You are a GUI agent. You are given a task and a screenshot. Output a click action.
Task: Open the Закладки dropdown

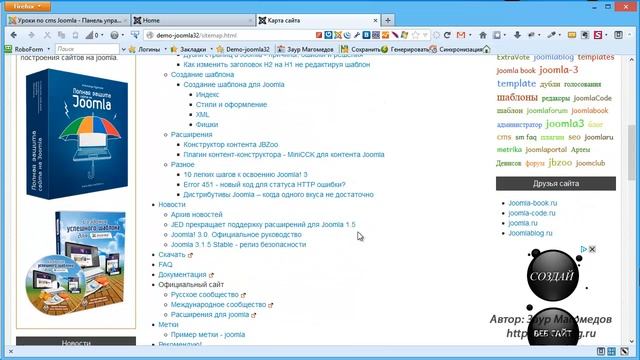tap(192, 49)
